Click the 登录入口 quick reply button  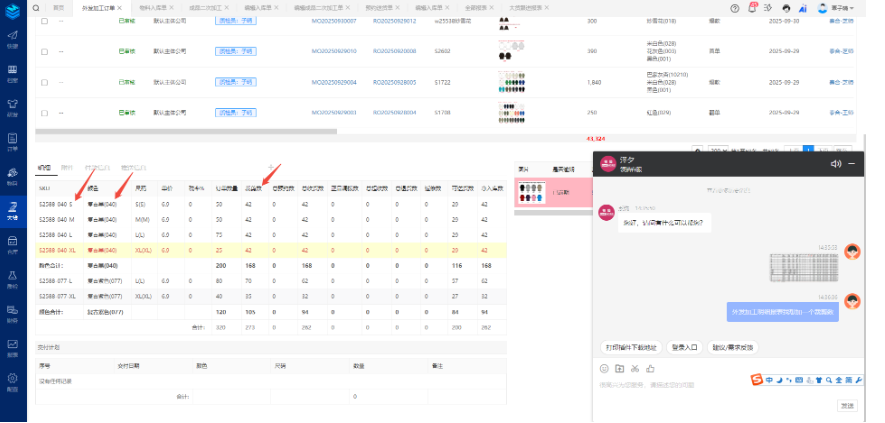[684, 347]
